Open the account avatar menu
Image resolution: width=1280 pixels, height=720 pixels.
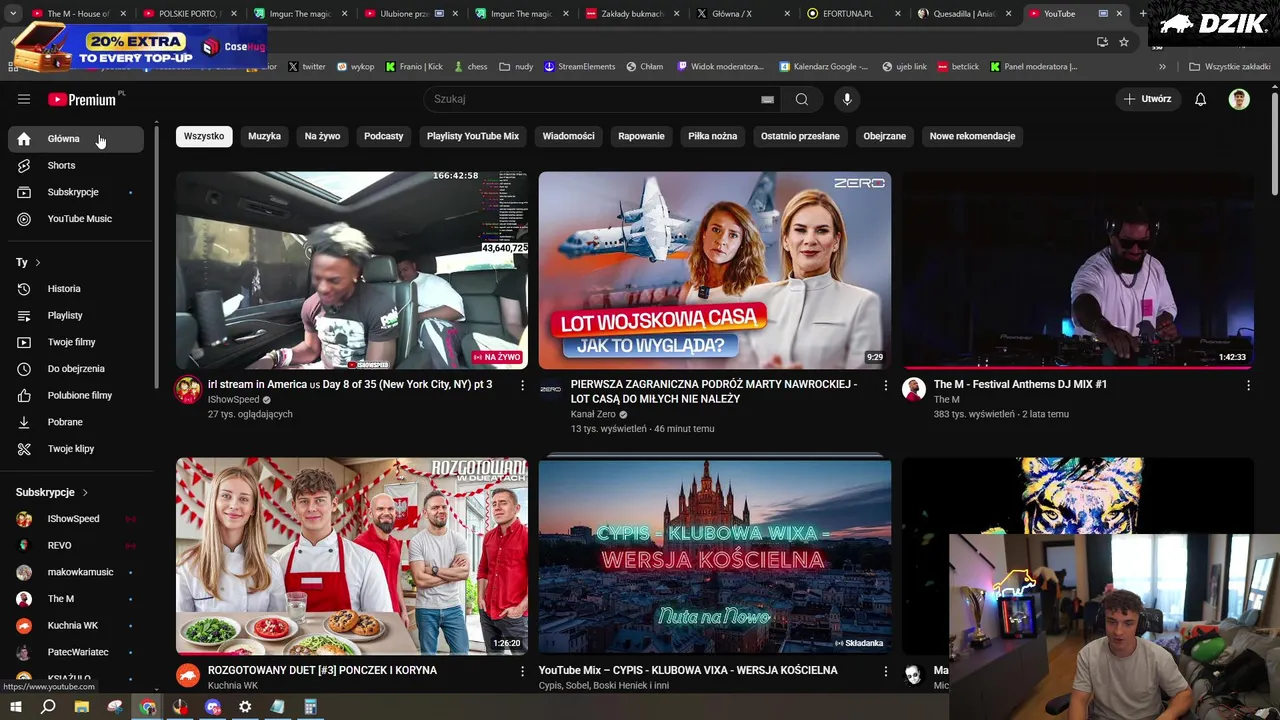click(x=1239, y=99)
